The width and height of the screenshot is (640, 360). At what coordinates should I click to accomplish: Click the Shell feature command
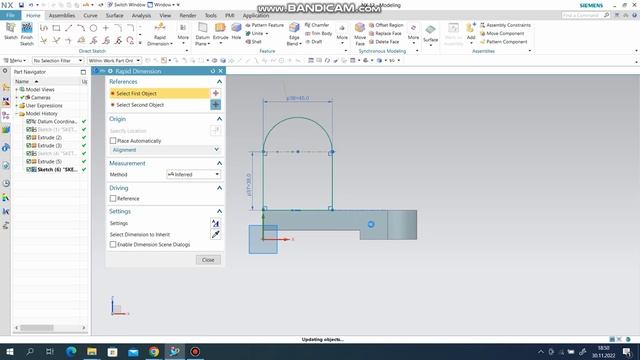[x=253, y=42]
